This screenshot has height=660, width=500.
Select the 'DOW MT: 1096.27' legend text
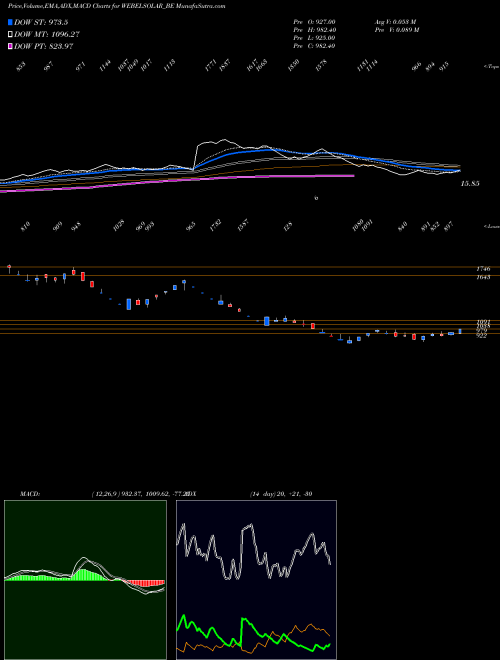tap(47, 35)
